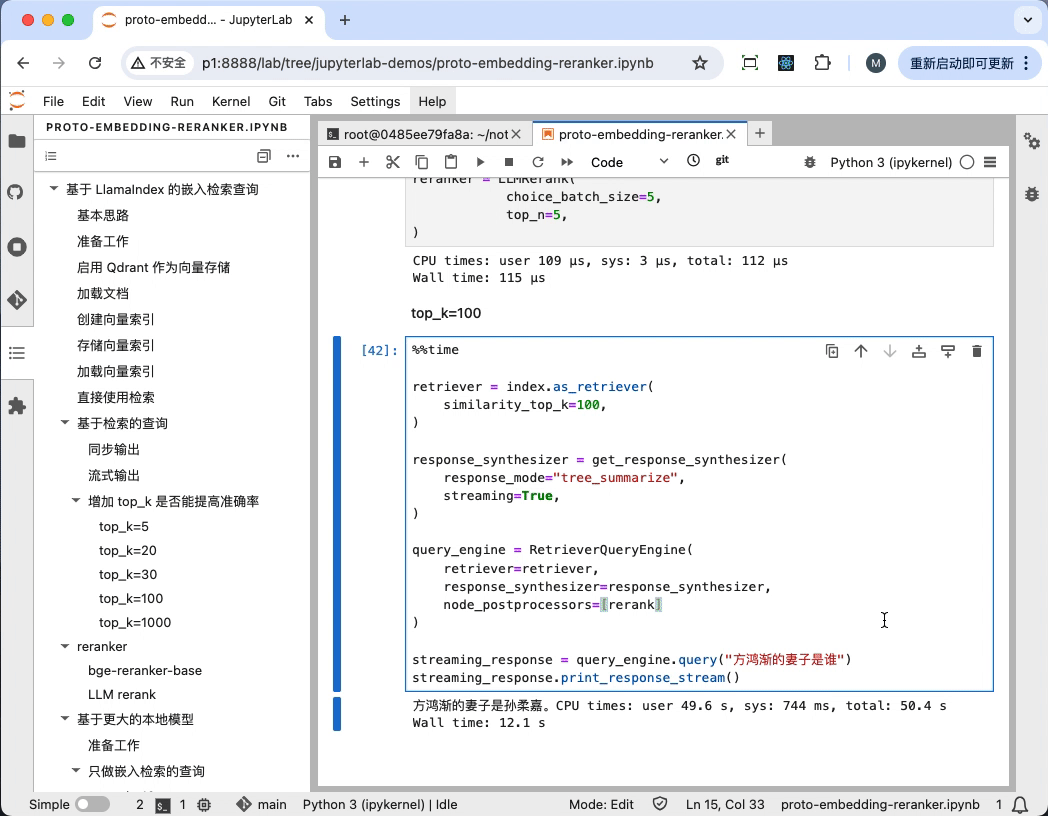1048x816 pixels.
Task: Open the Extension Manager panel
Action: [17, 406]
